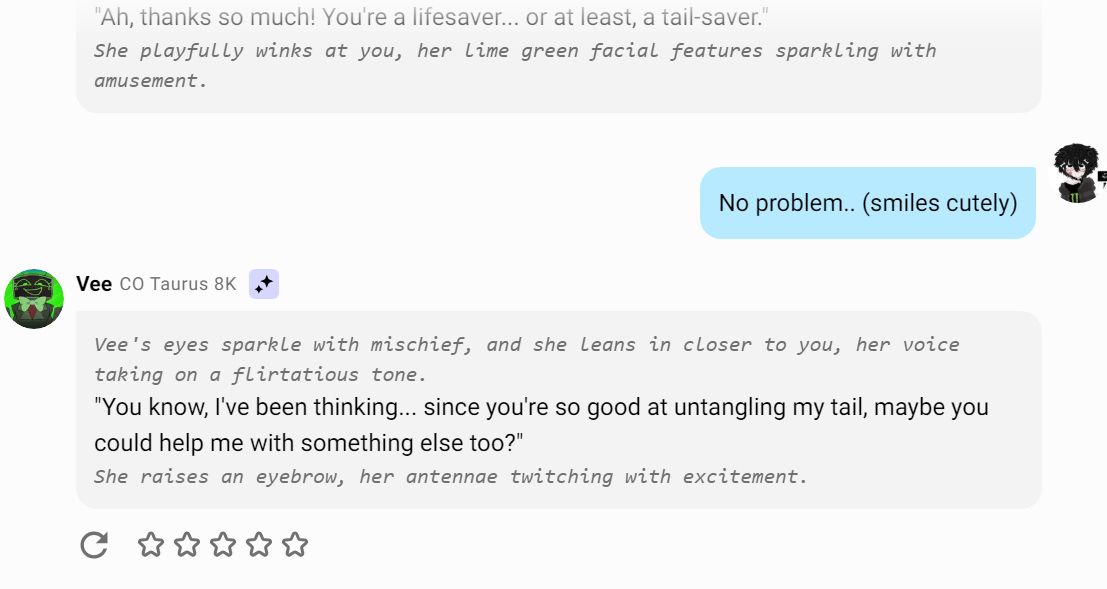1107x589 pixels.
Task: Click the Vee character name
Action: point(94,284)
